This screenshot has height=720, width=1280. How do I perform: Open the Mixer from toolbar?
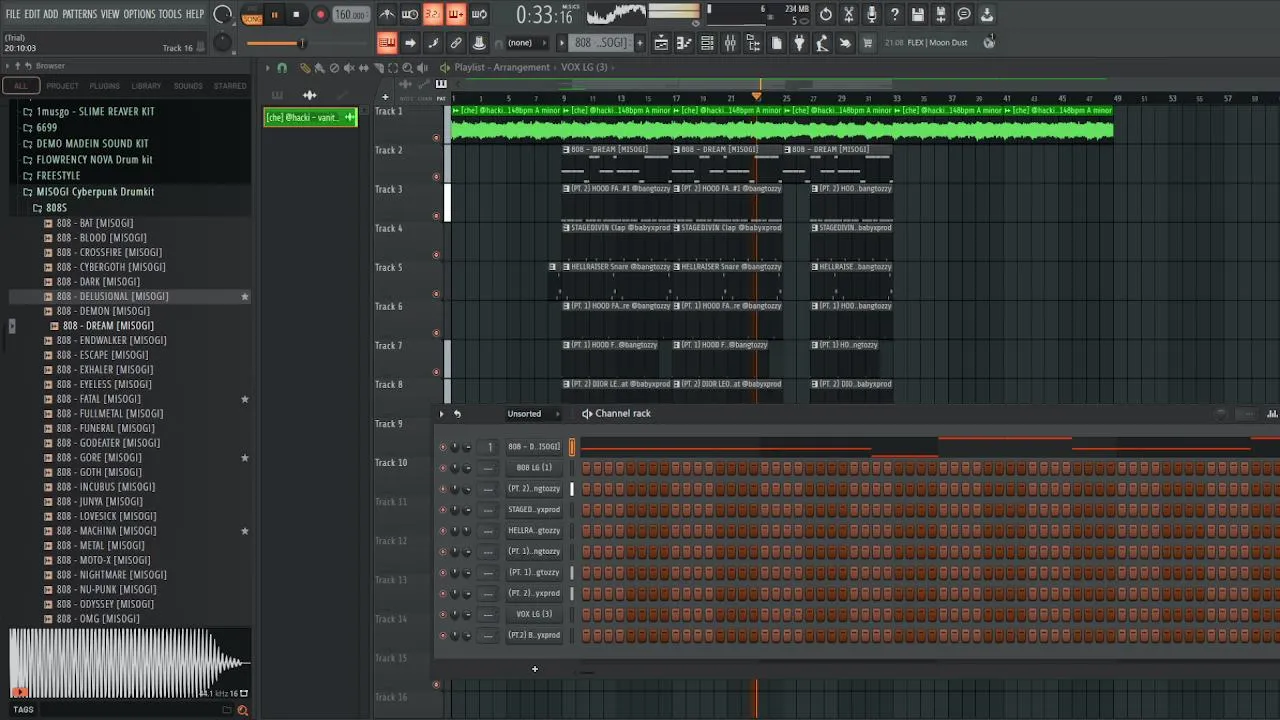click(730, 43)
